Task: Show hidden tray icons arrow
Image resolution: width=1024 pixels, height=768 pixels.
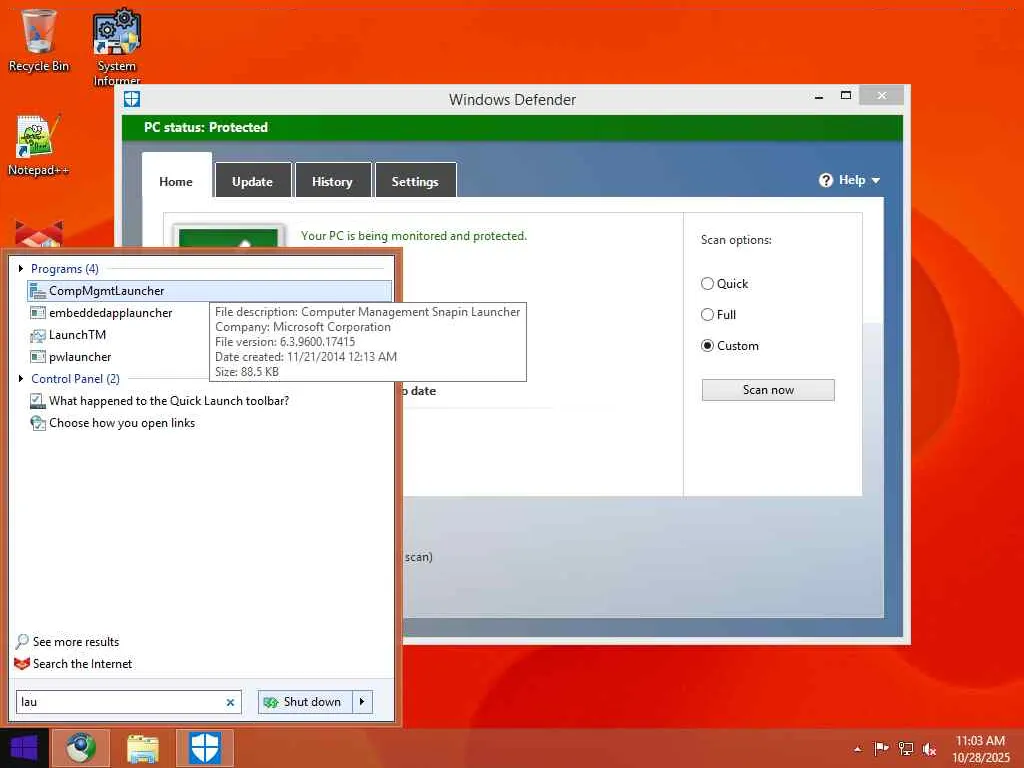Action: (x=857, y=749)
